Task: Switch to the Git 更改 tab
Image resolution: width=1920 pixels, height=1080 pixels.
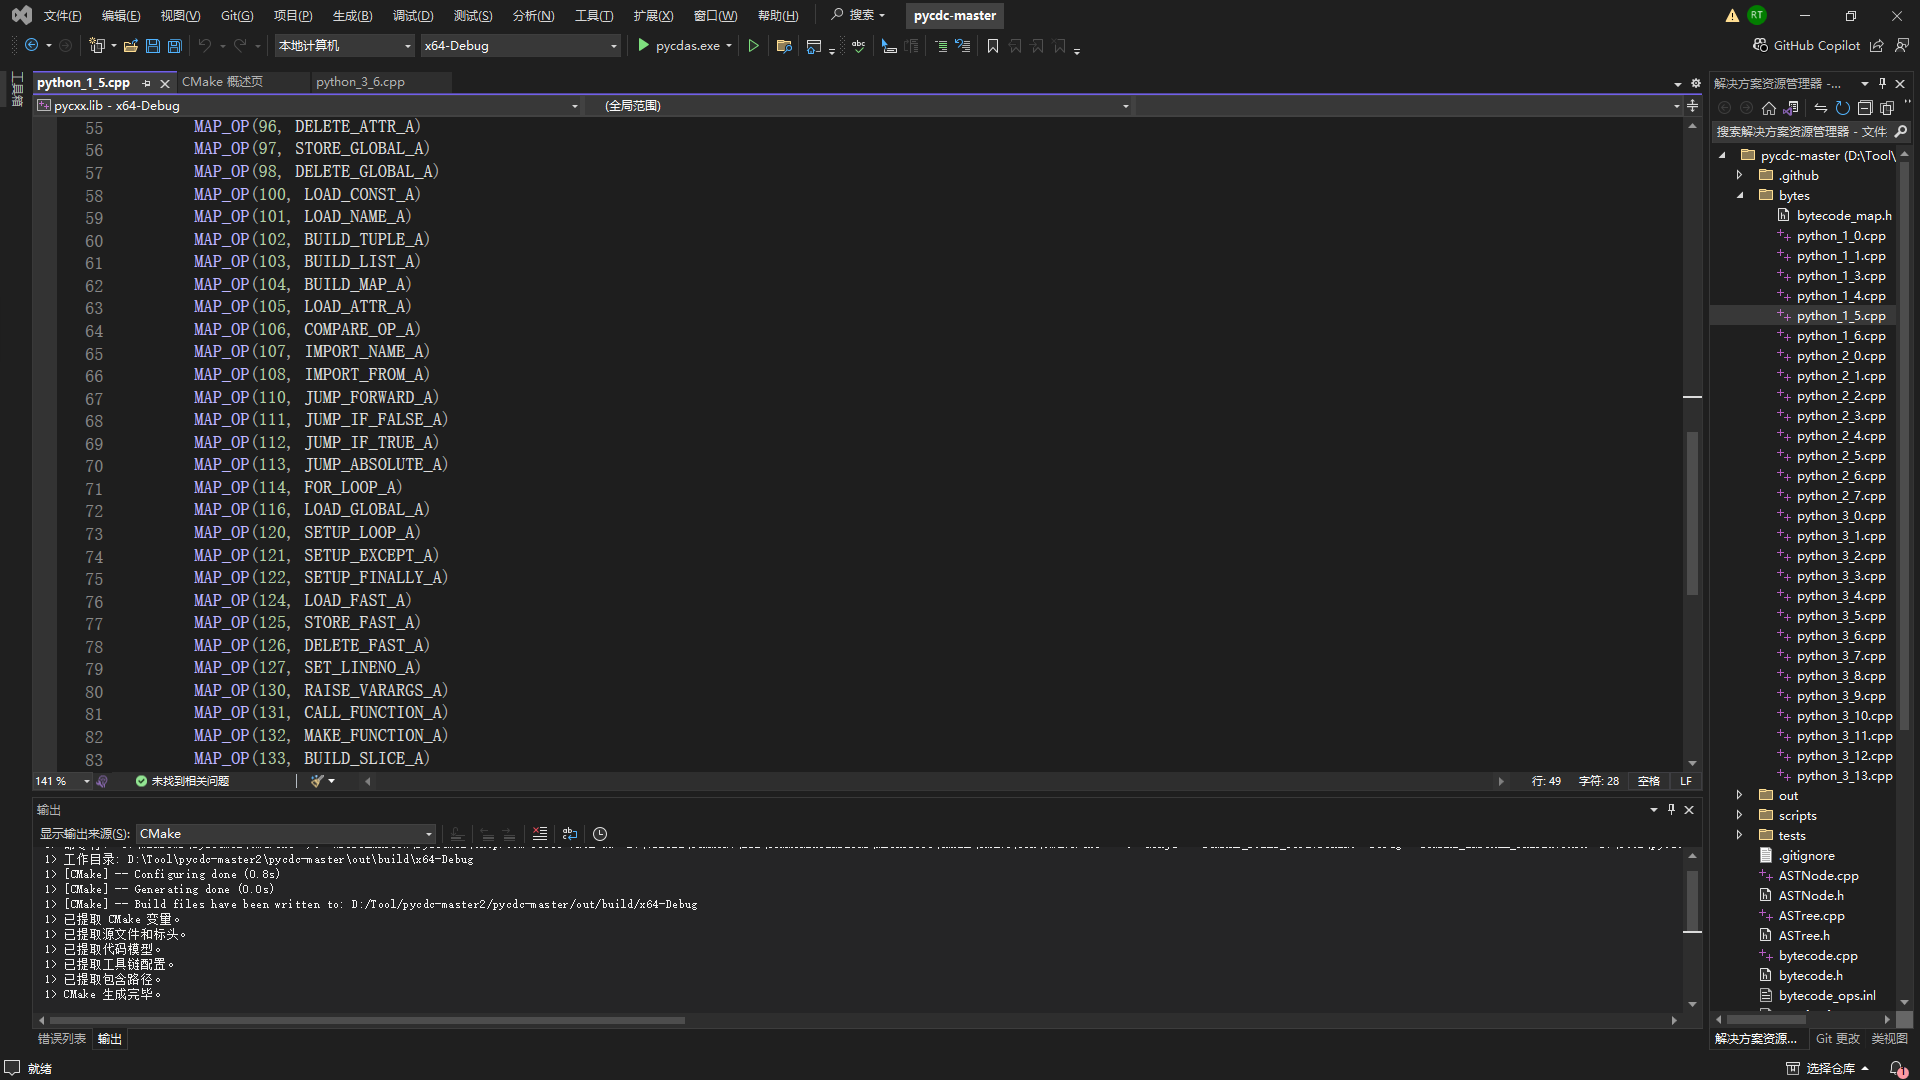Action: click(x=1837, y=1039)
